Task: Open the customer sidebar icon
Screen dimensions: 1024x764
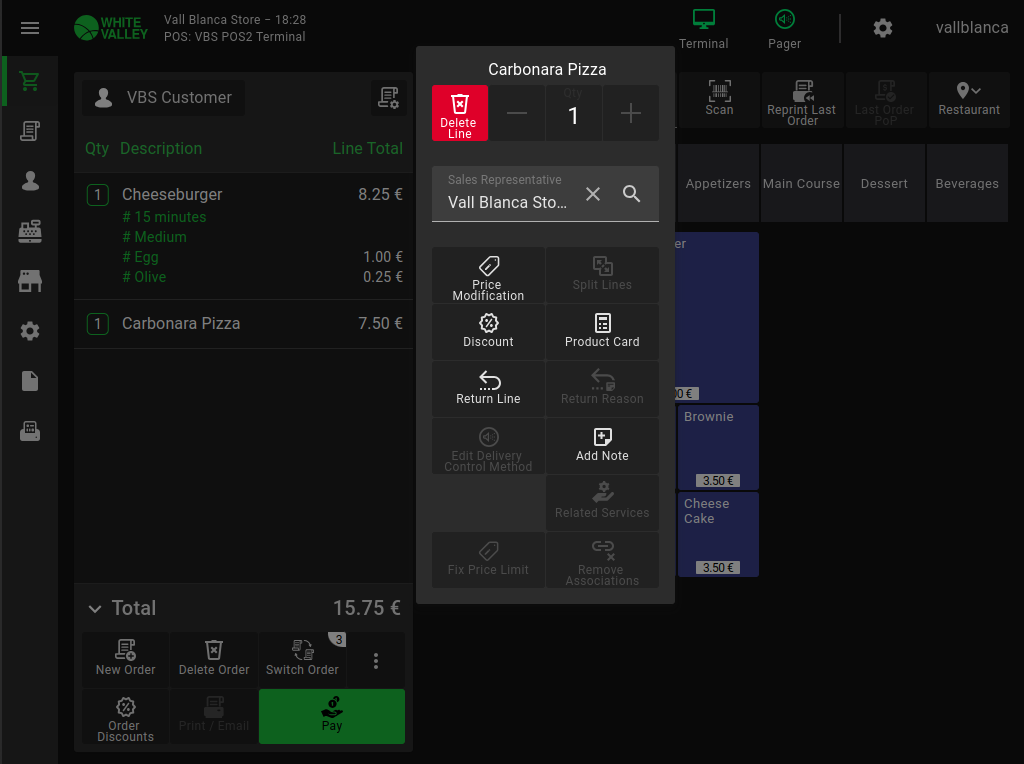Action: click(29, 181)
